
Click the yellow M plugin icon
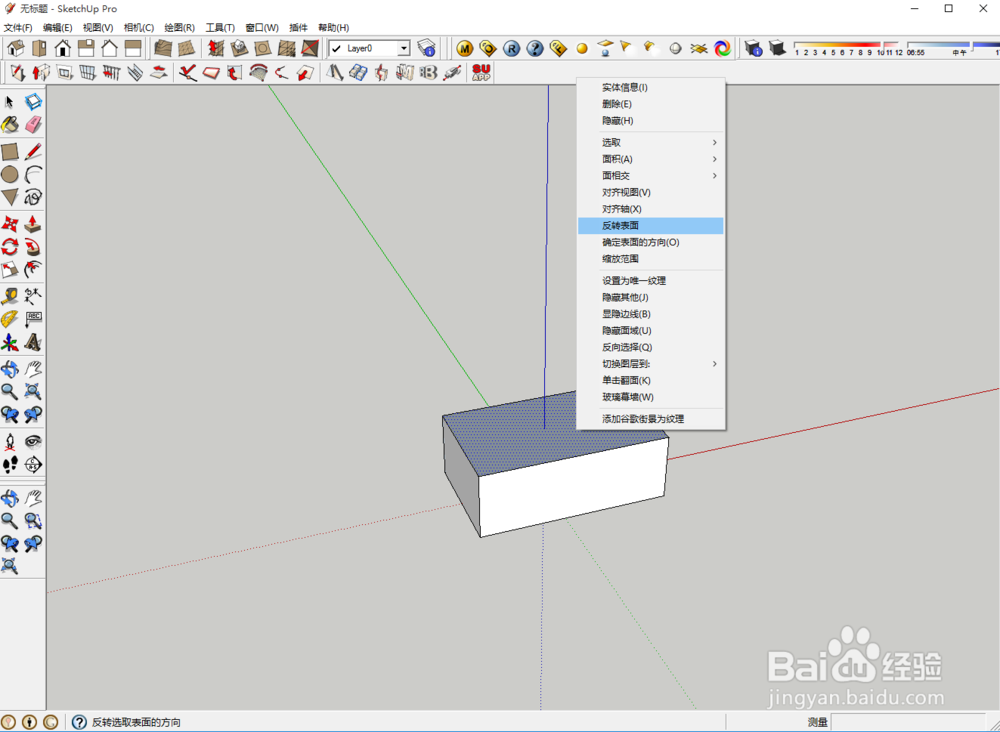click(464, 48)
